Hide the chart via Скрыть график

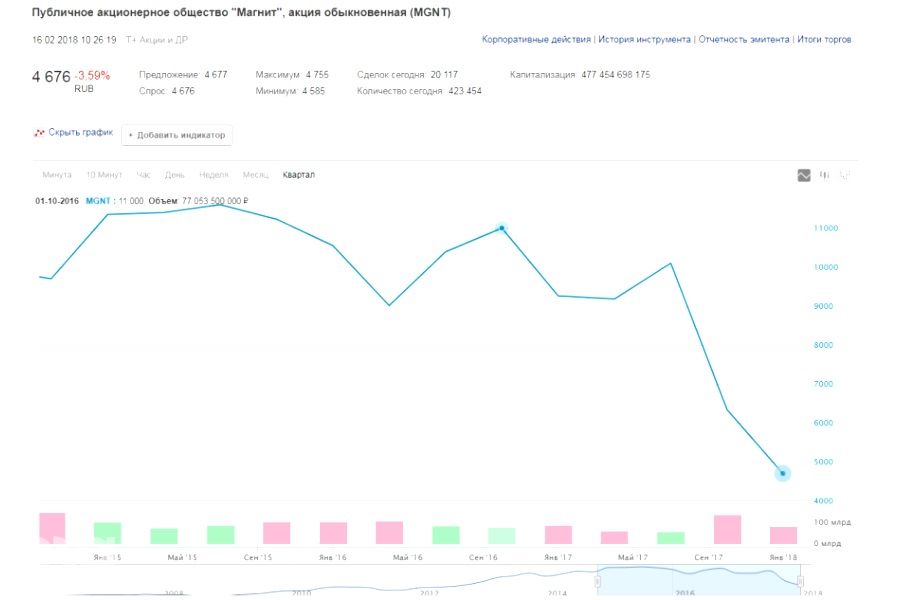pyautogui.click(x=80, y=133)
